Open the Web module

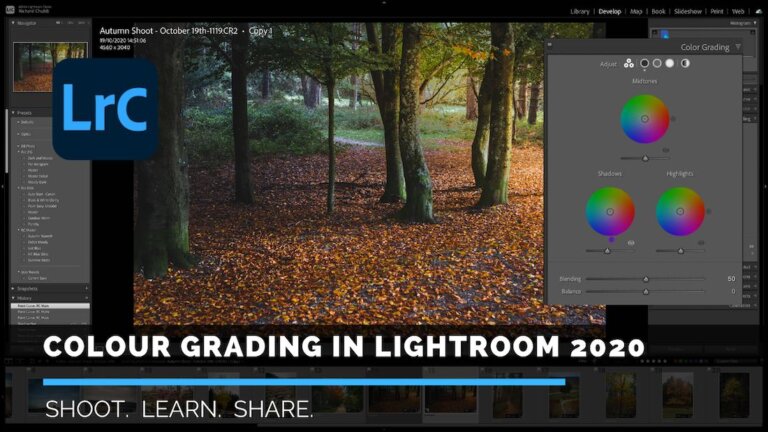(x=738, y=11)
